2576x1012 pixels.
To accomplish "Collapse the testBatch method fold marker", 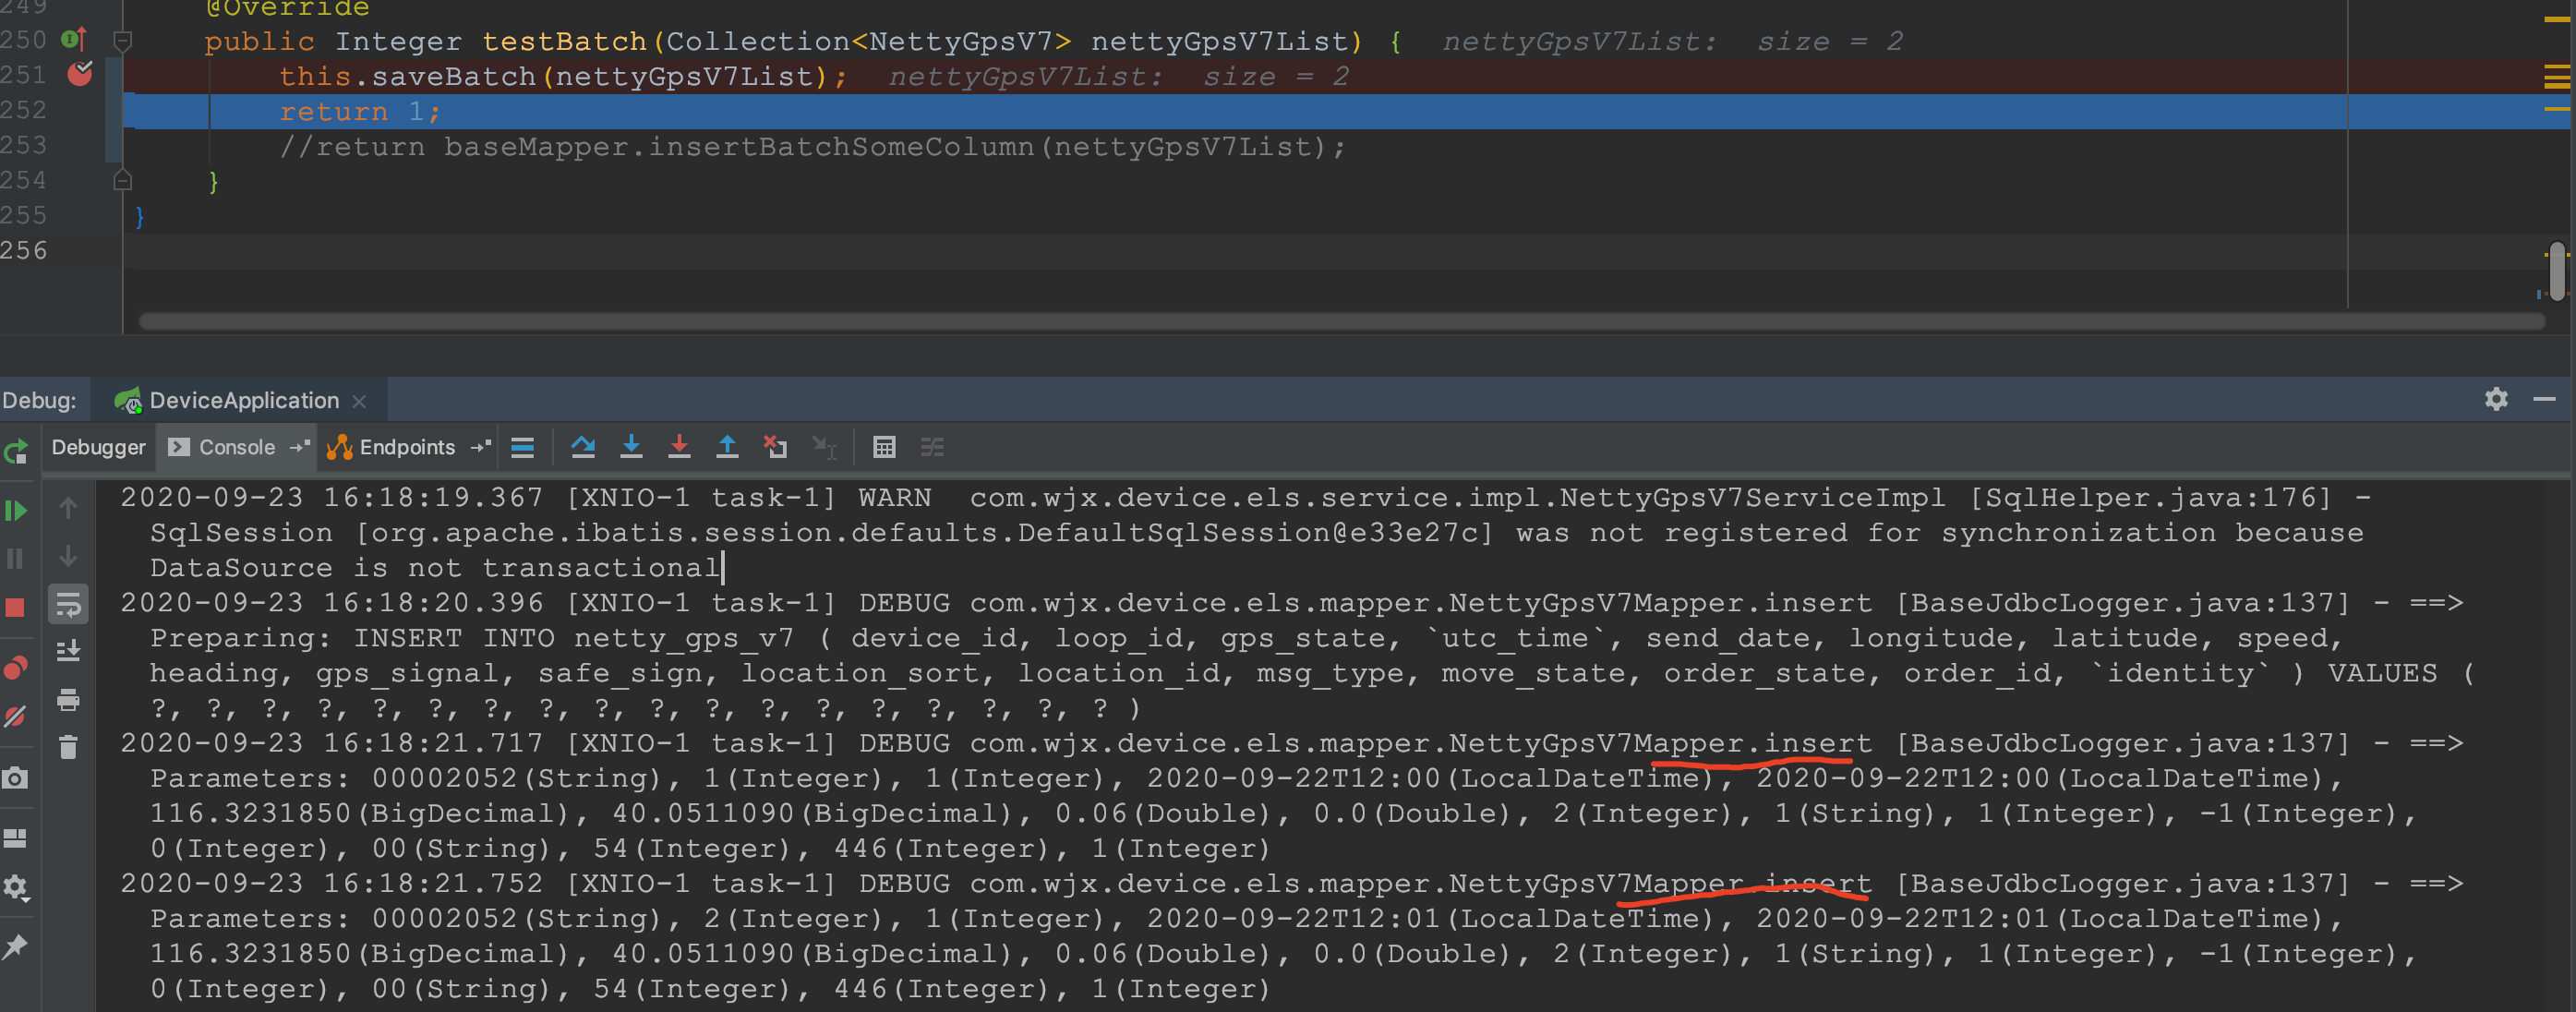I will (x=123, y=41).
